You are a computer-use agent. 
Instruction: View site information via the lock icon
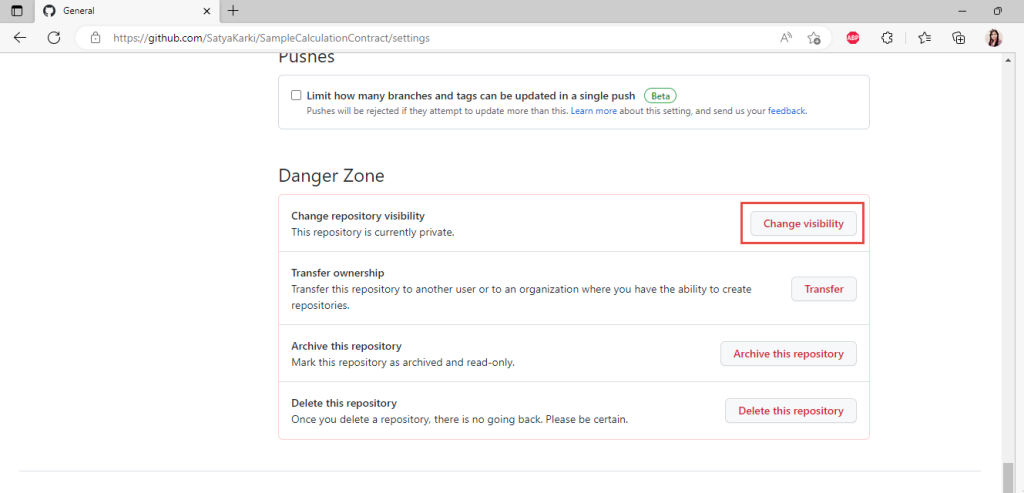click(96, 38)
